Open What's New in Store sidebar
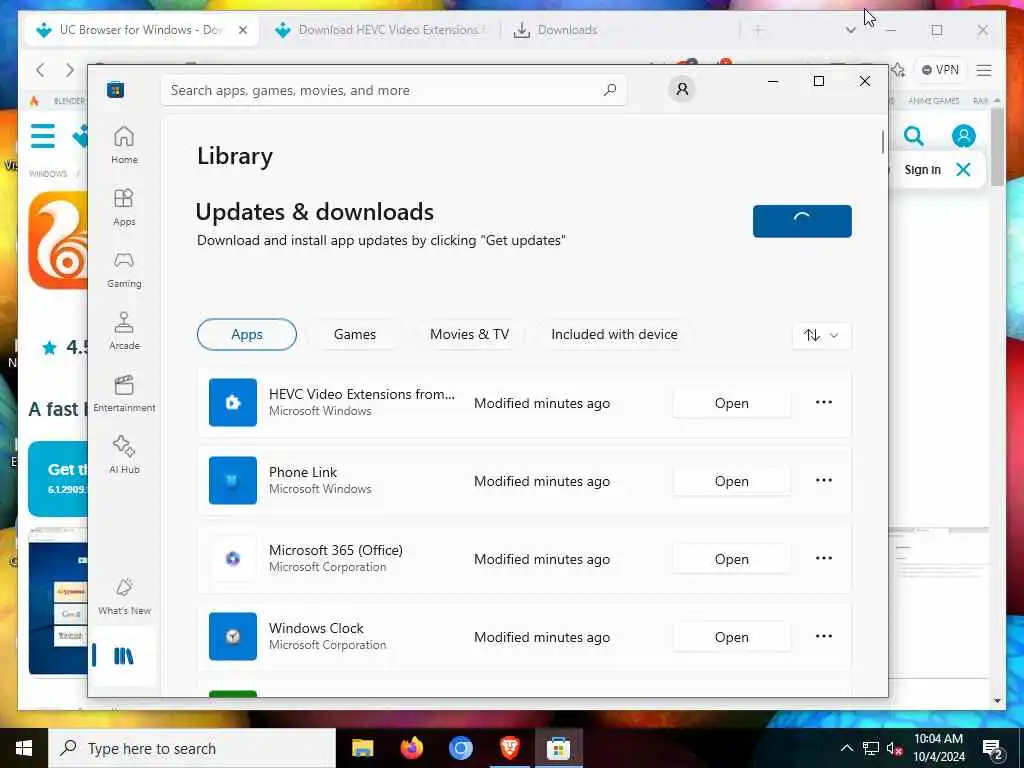 124,596
